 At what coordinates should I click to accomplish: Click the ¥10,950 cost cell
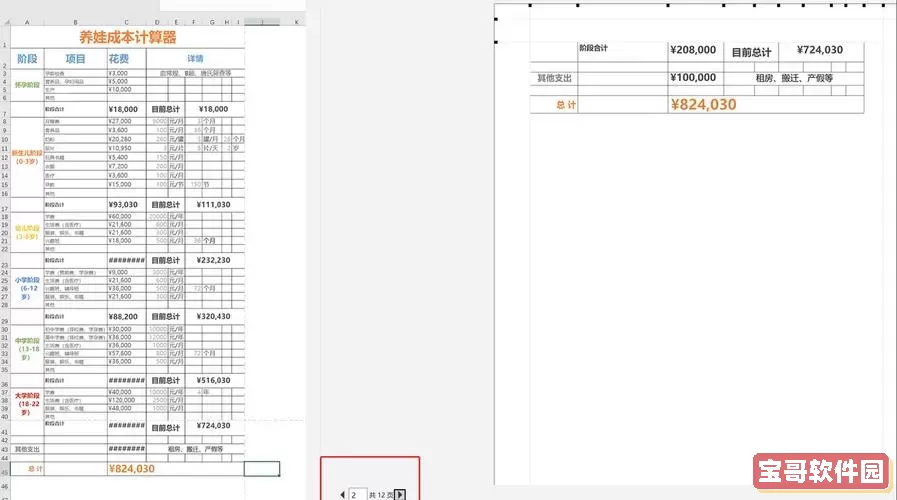(x=126, y=148)
